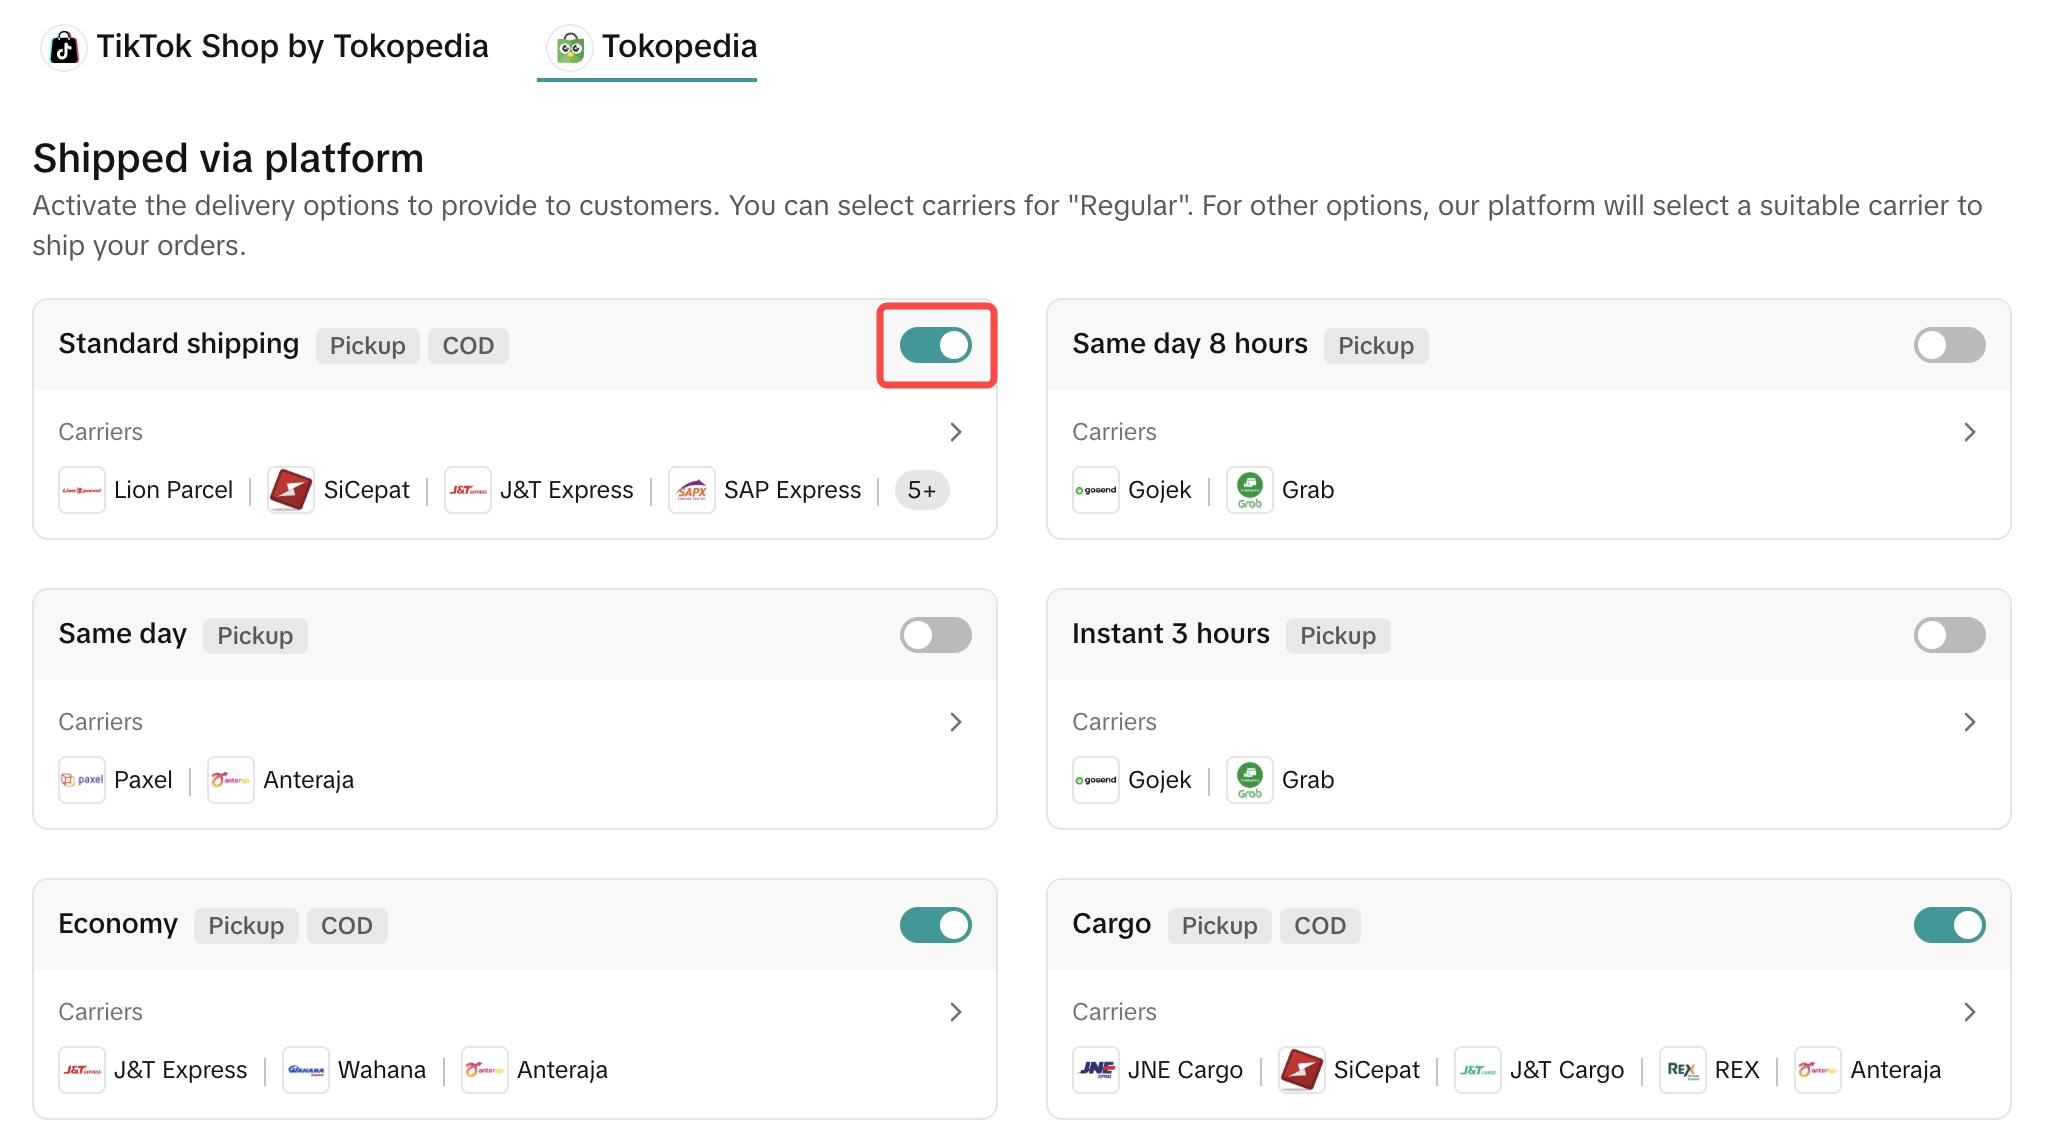The image size is (2046, 1148).
Task: Click the REX carrier logo
Action: tap(1683, 1070)
